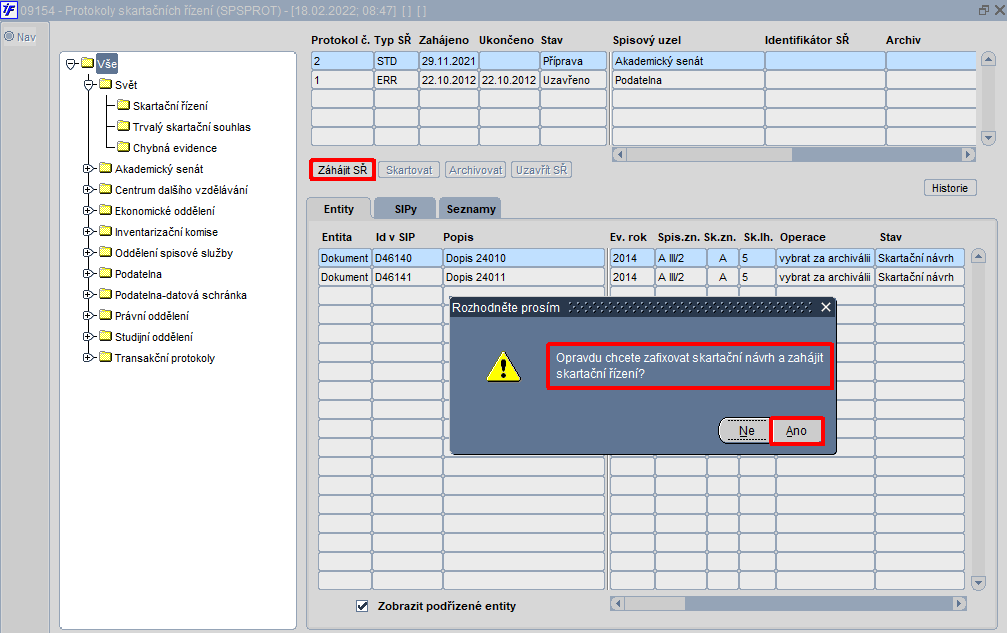Select the Entity tab
Image resolution: width=1007 pixels, height=633 pixels.
(x=338, y=209)
